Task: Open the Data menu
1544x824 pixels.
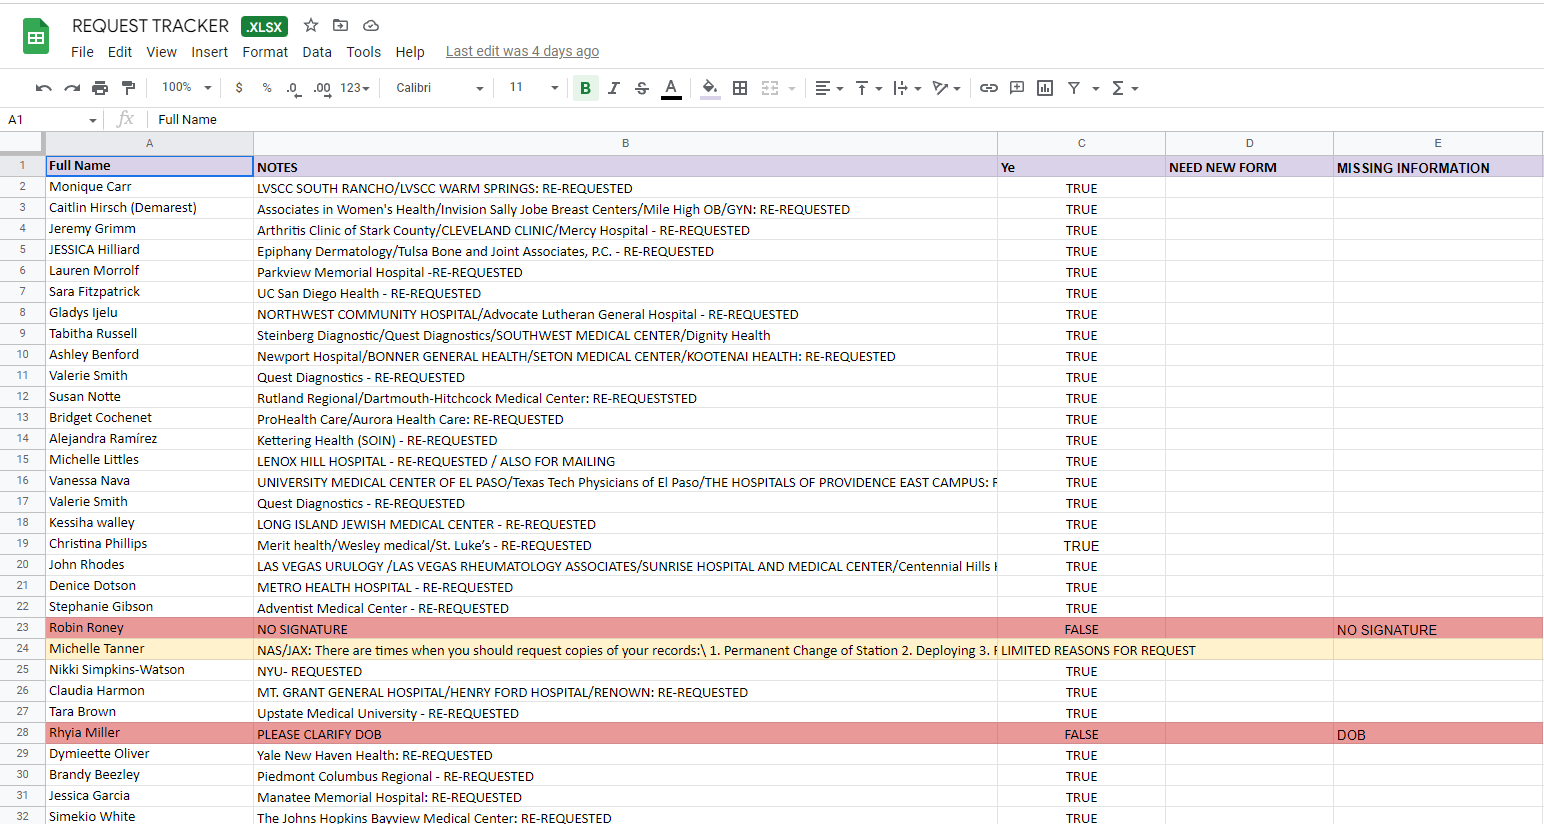Action: click(x=317, y=52)
